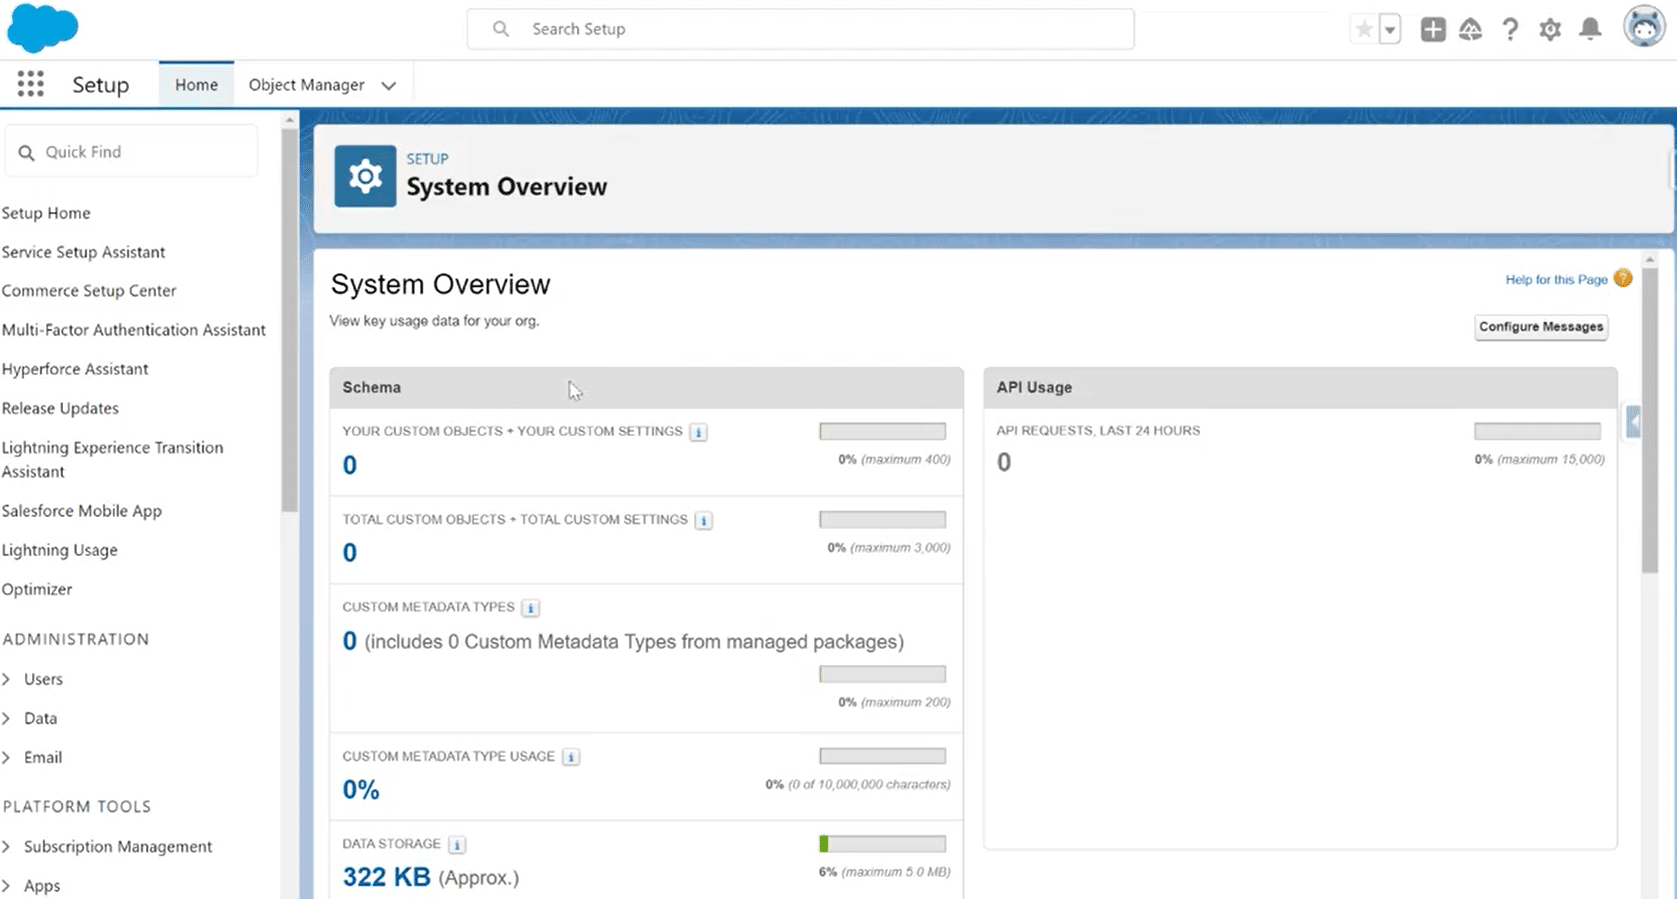Open Optimizer

37,589
